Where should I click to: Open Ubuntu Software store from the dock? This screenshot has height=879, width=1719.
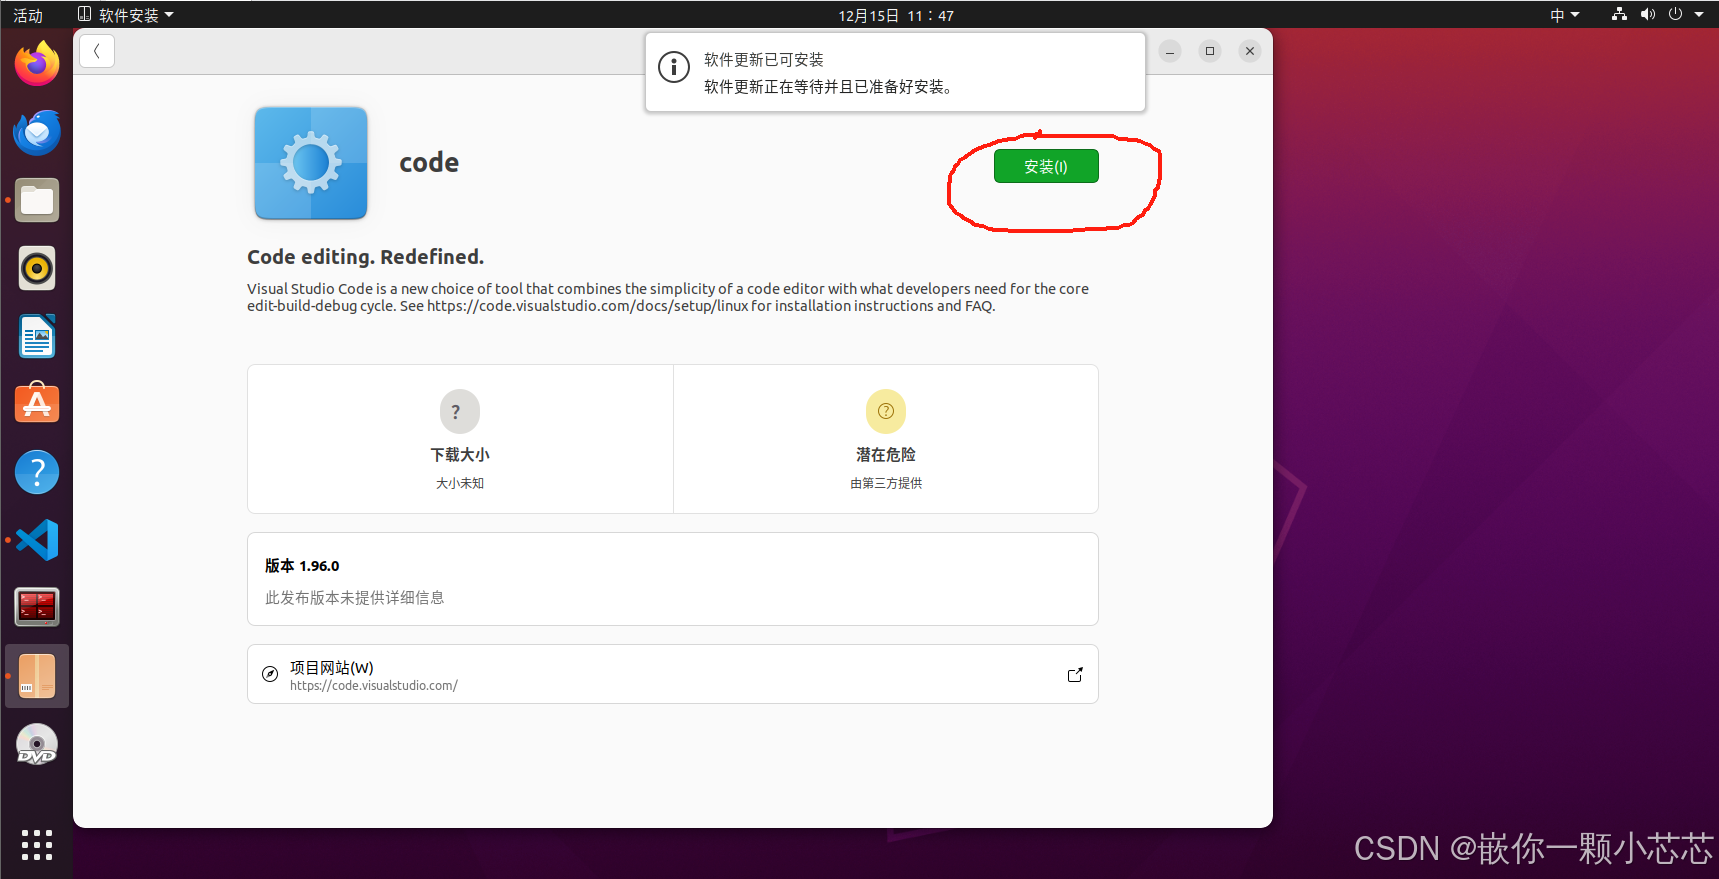[37, 403]
